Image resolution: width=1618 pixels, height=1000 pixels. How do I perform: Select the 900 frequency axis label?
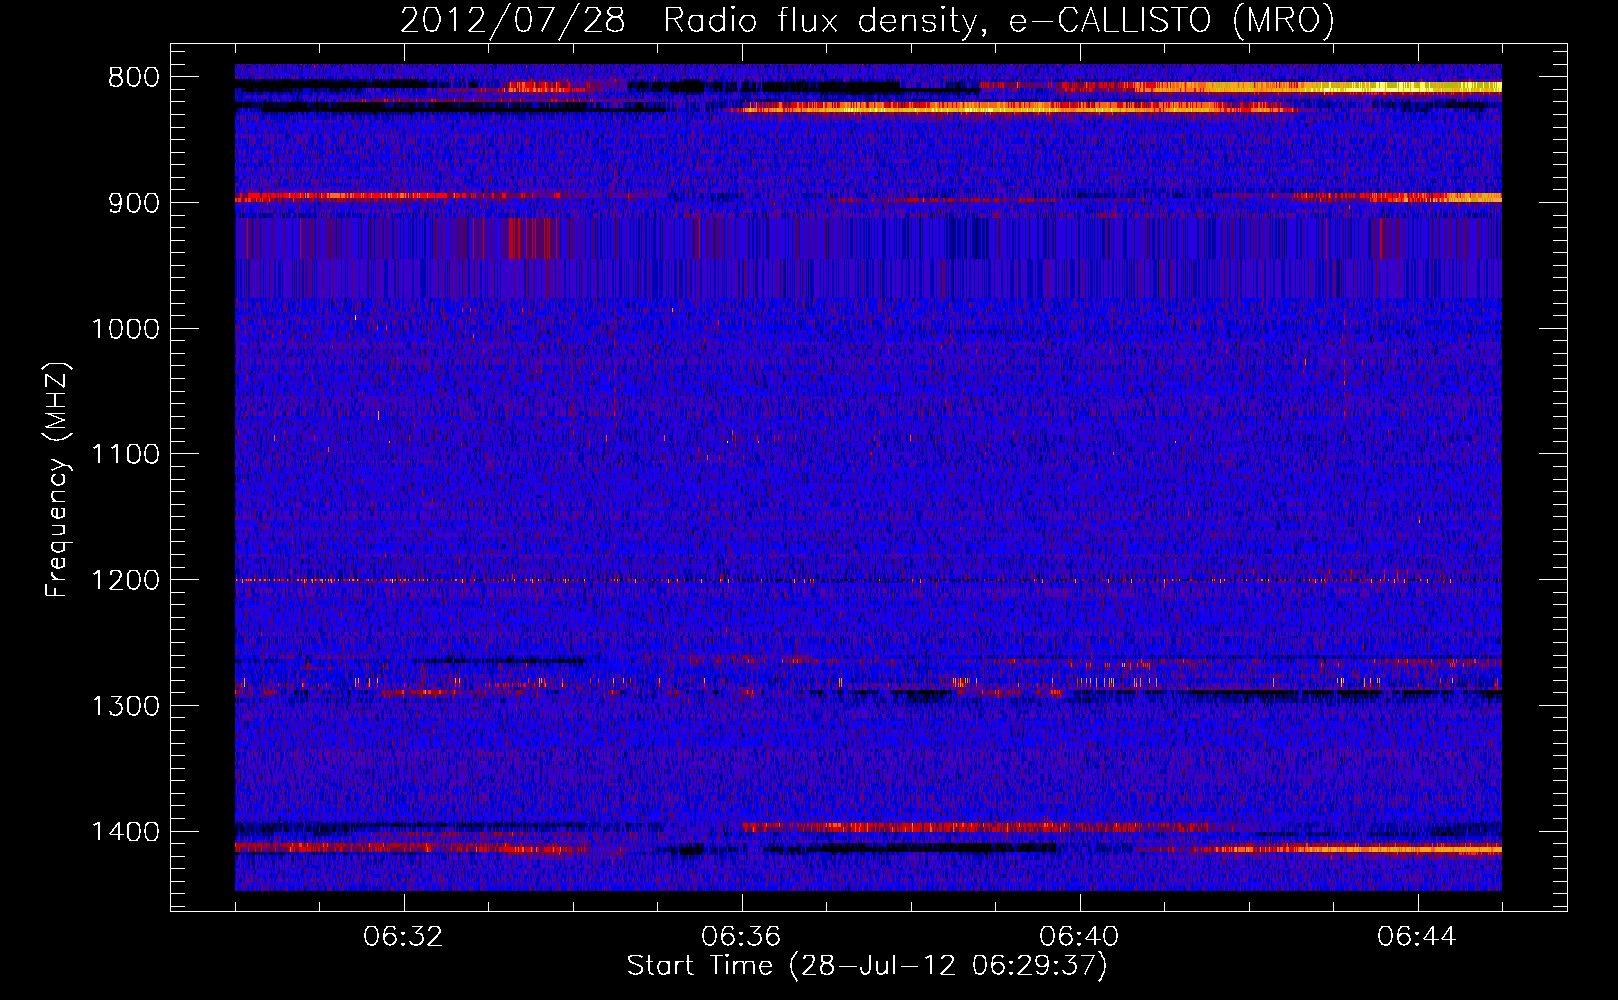tap(133, 203)
